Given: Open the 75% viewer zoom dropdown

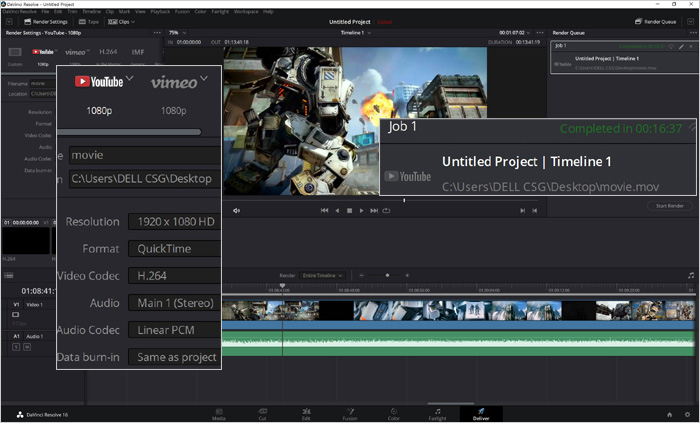Looking at the screenshot, I should pyautogui.click(x=177, y=33).
